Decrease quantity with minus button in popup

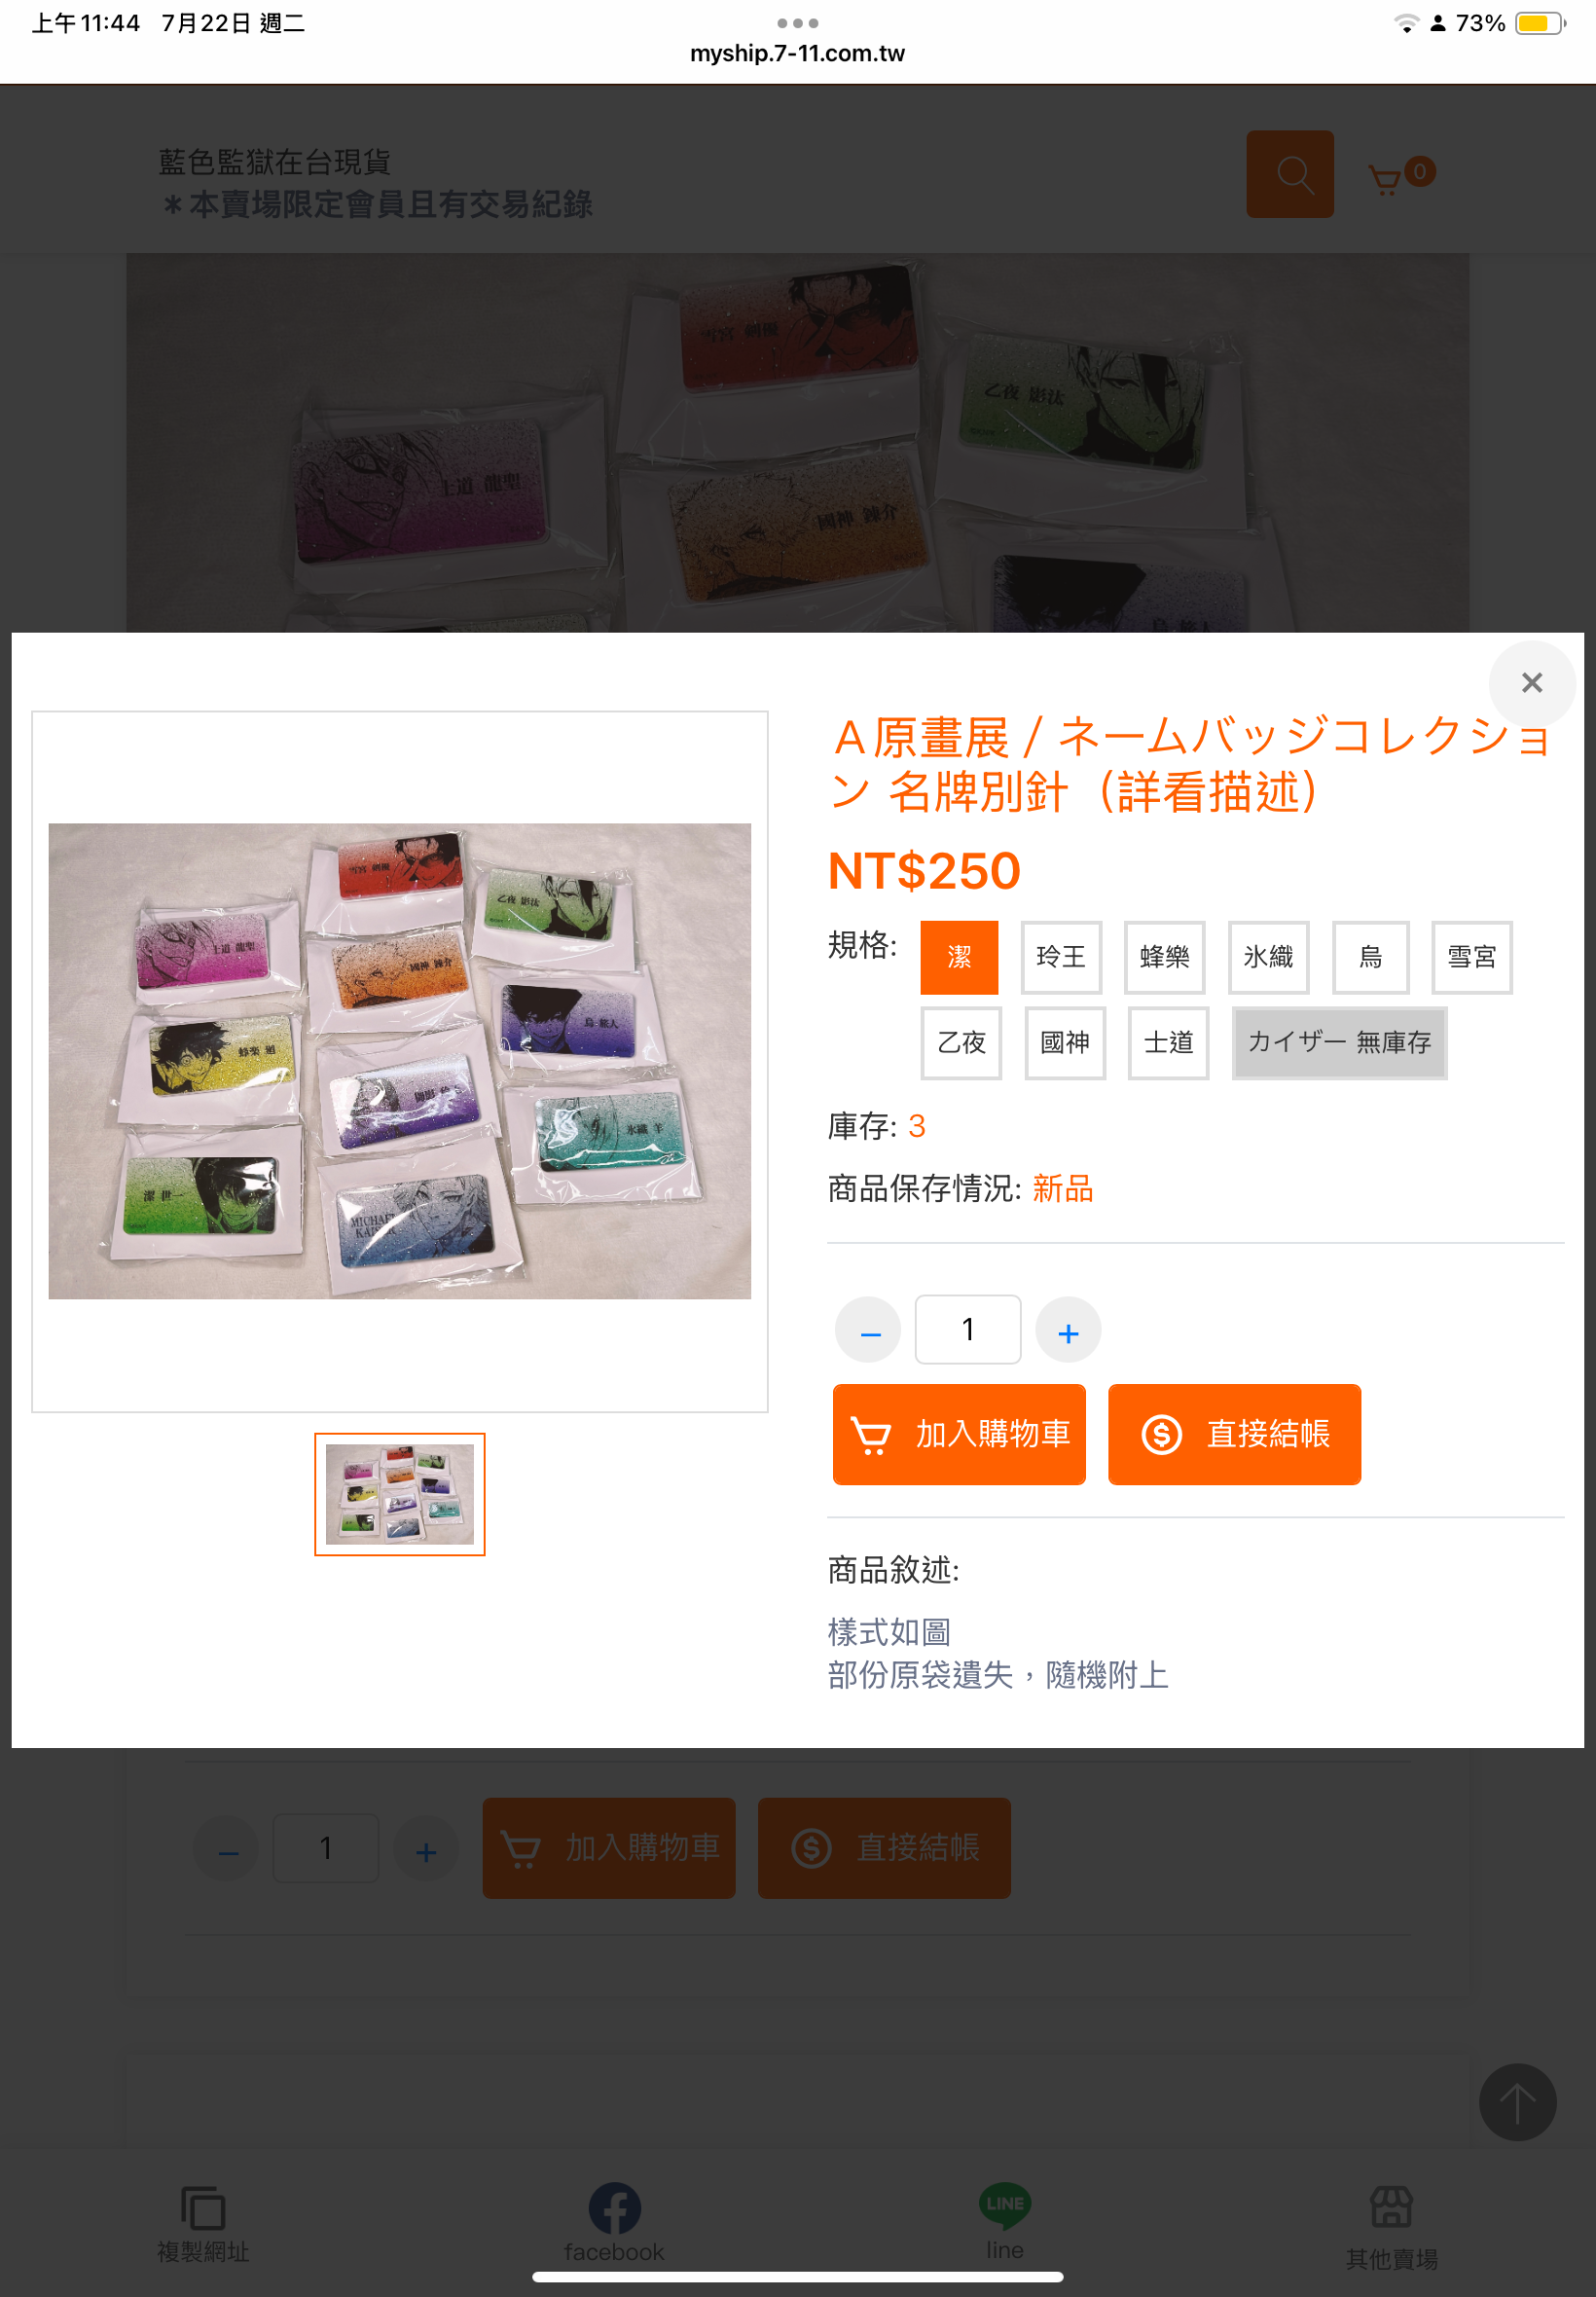tap(868, 1330)
